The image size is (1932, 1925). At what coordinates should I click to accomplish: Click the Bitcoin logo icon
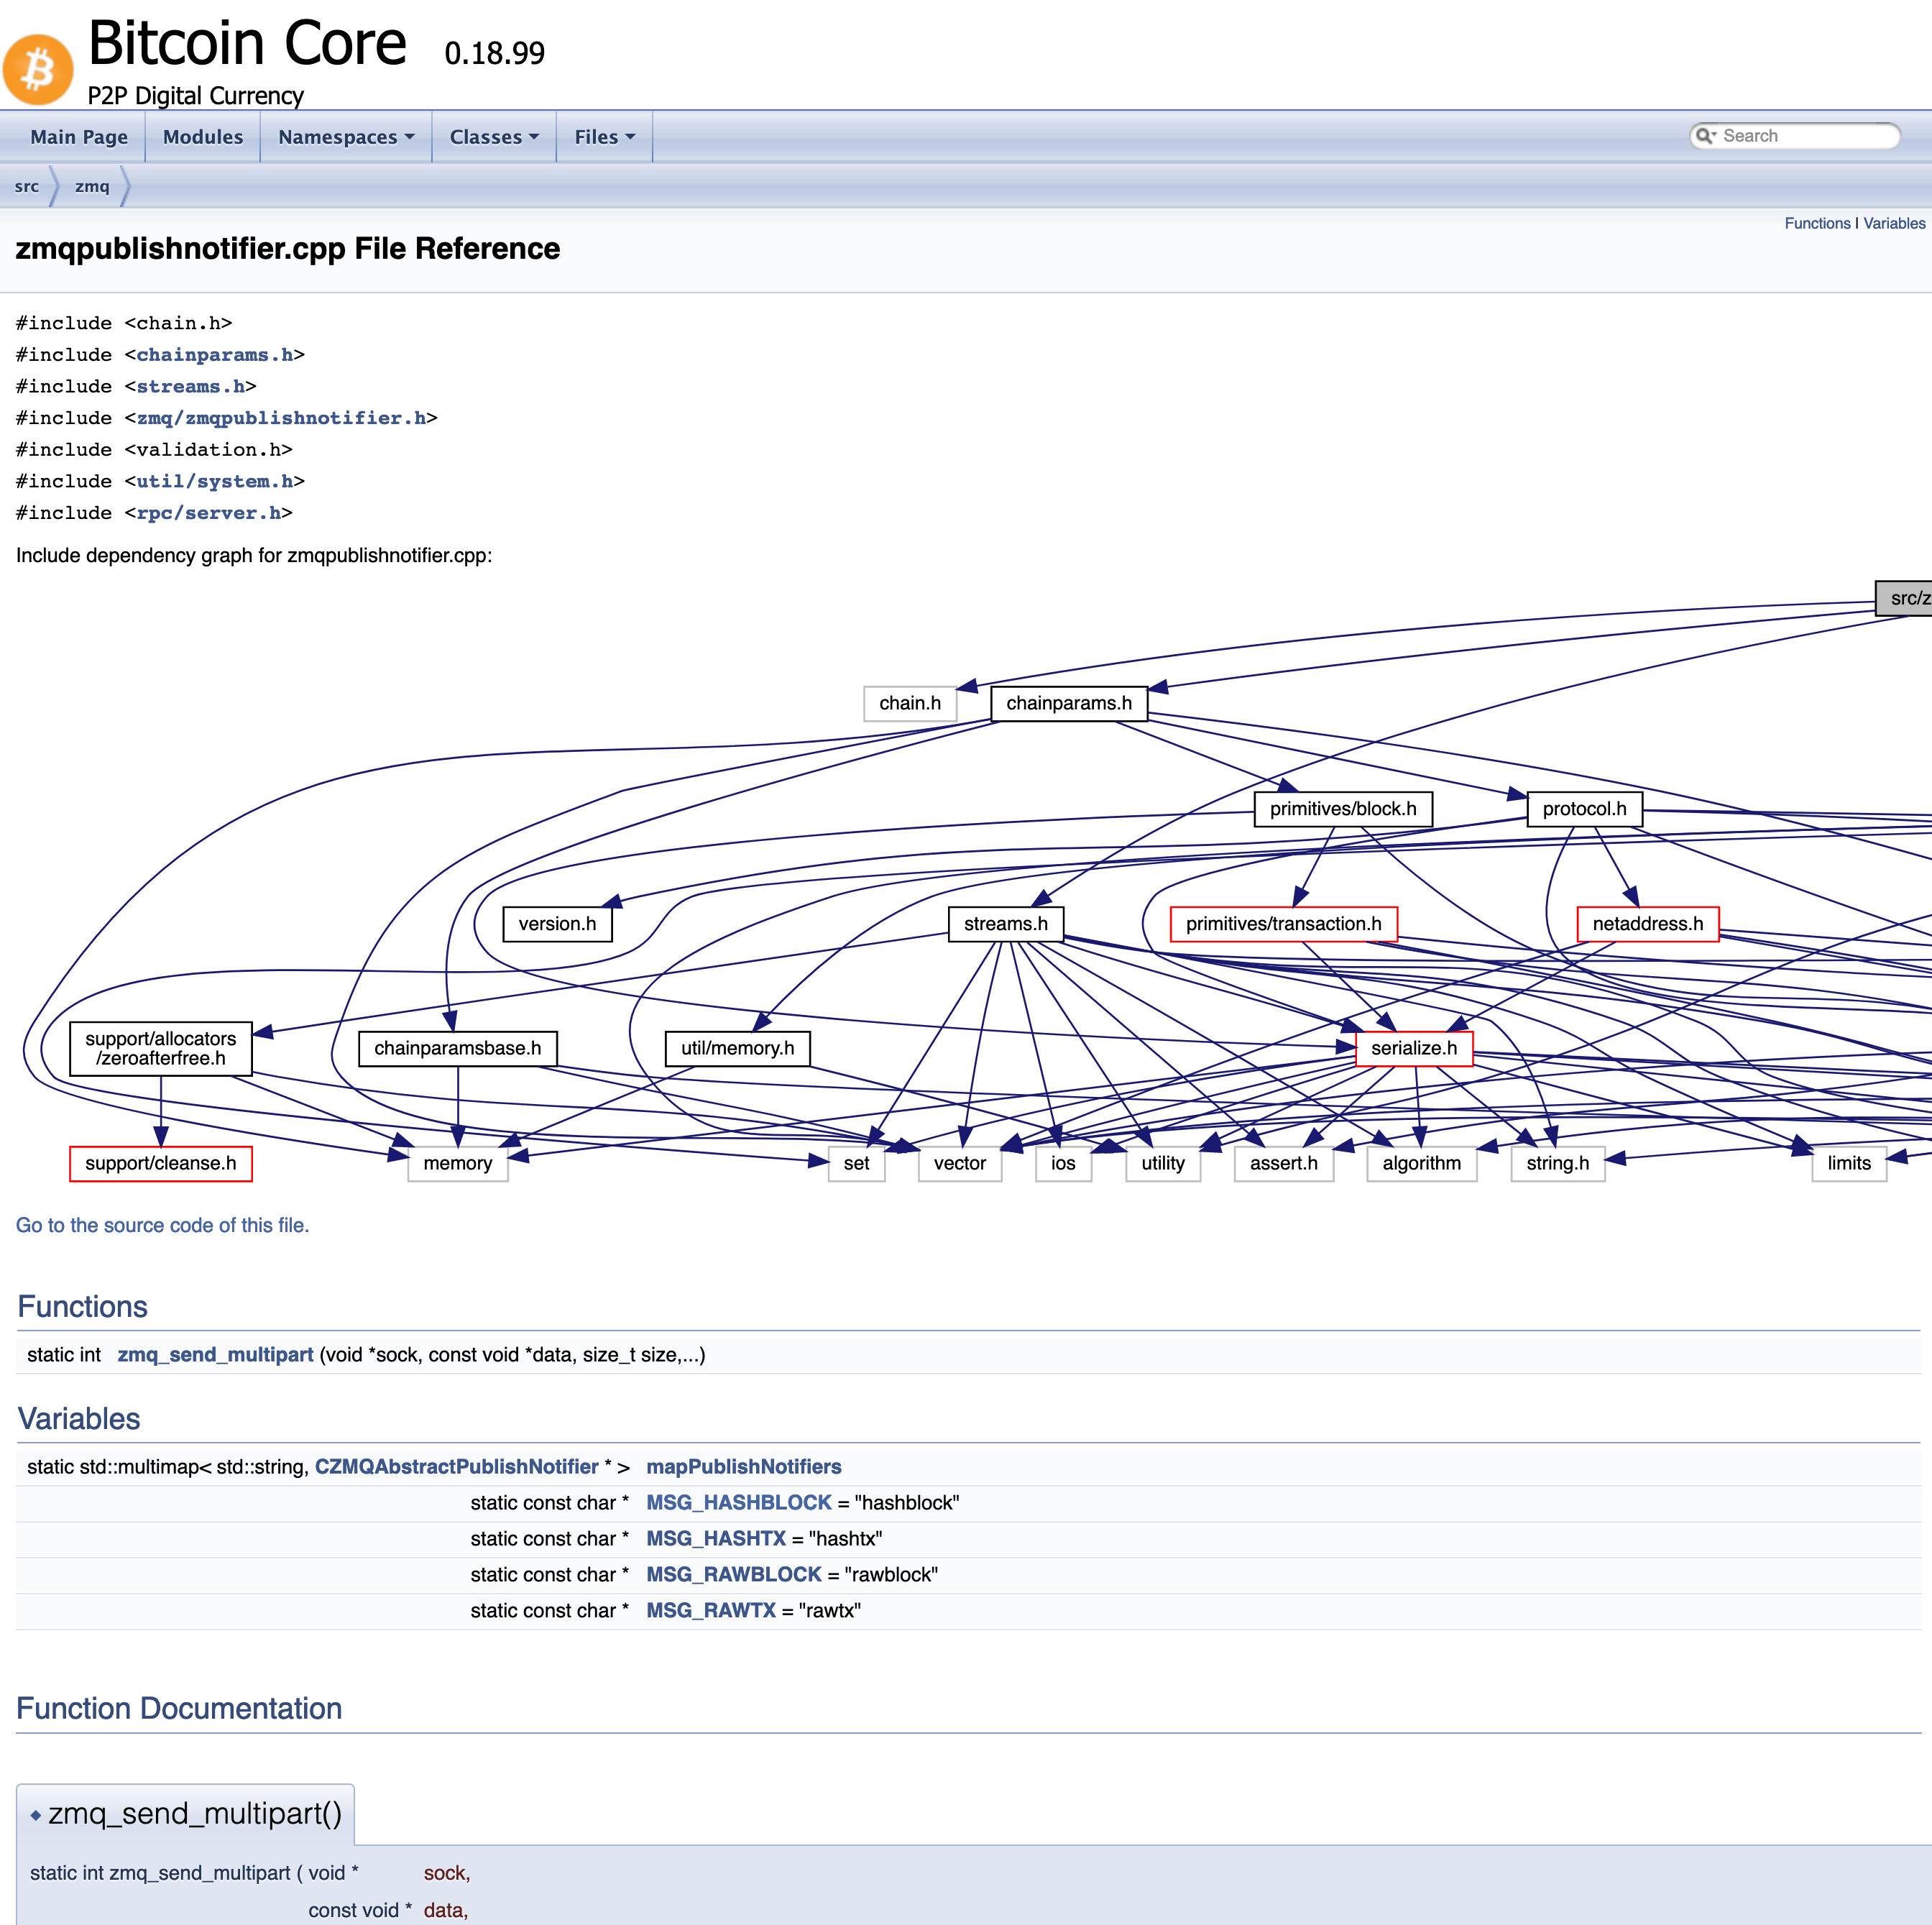38,70
